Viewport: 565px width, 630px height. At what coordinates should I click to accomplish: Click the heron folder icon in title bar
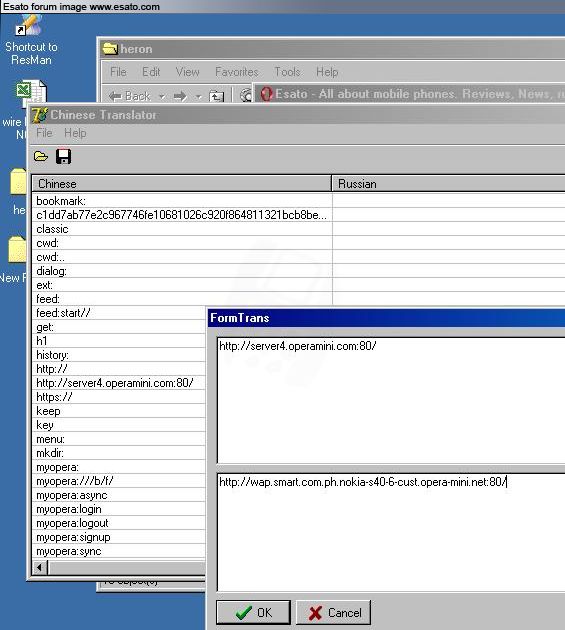pos(110,49)
